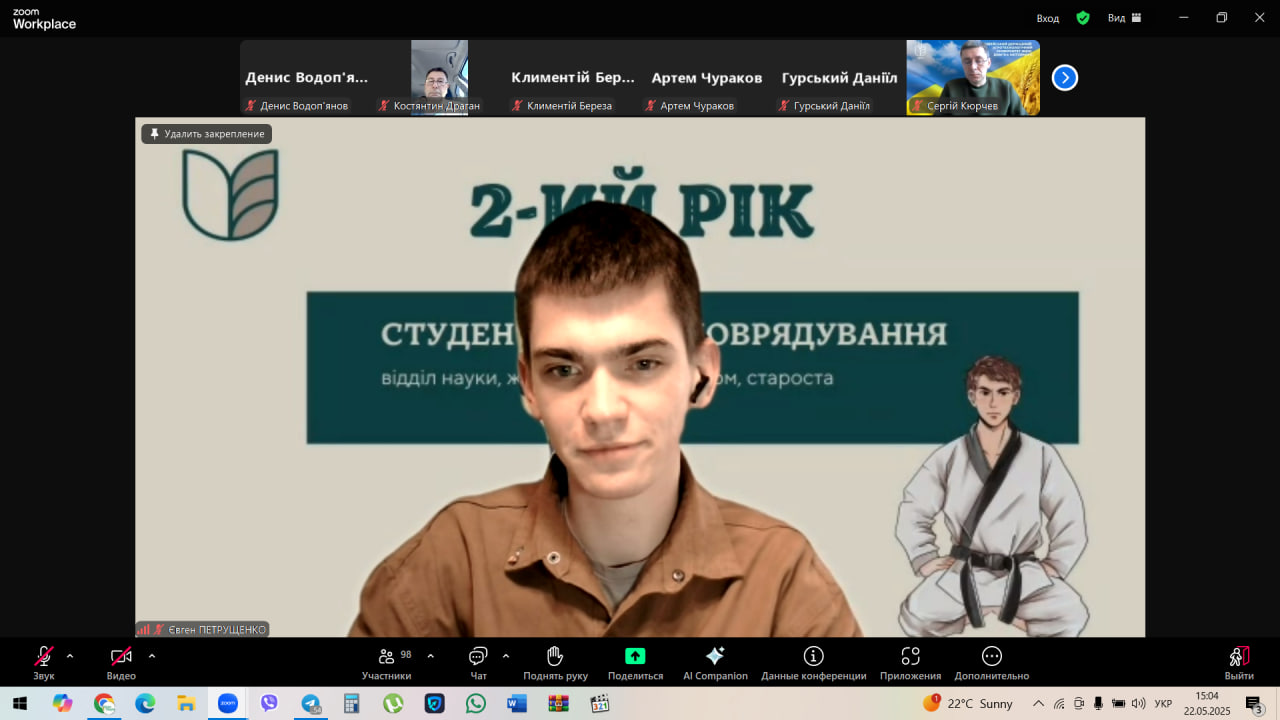Expand audio options arrow next to Звук
This screenshot has width=1280, height=720.
(70, 656)
